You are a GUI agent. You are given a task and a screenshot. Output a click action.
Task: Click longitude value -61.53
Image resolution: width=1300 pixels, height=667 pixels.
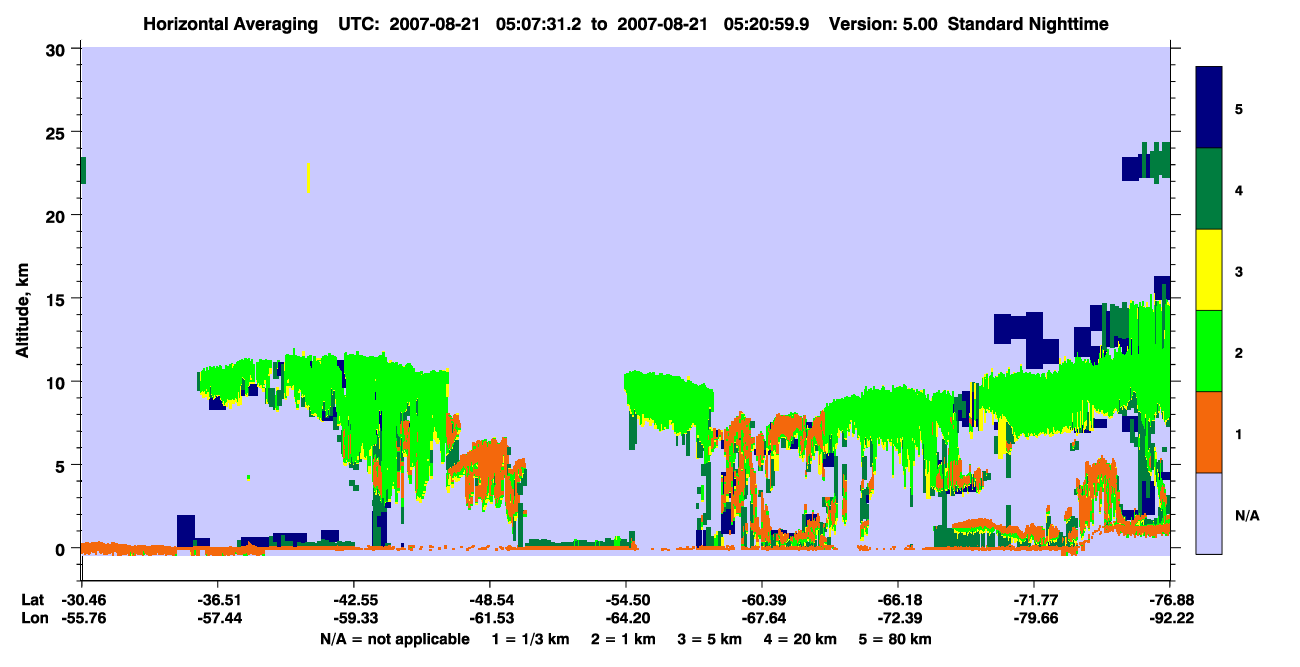pyautogui.click(x=489, y=619)
